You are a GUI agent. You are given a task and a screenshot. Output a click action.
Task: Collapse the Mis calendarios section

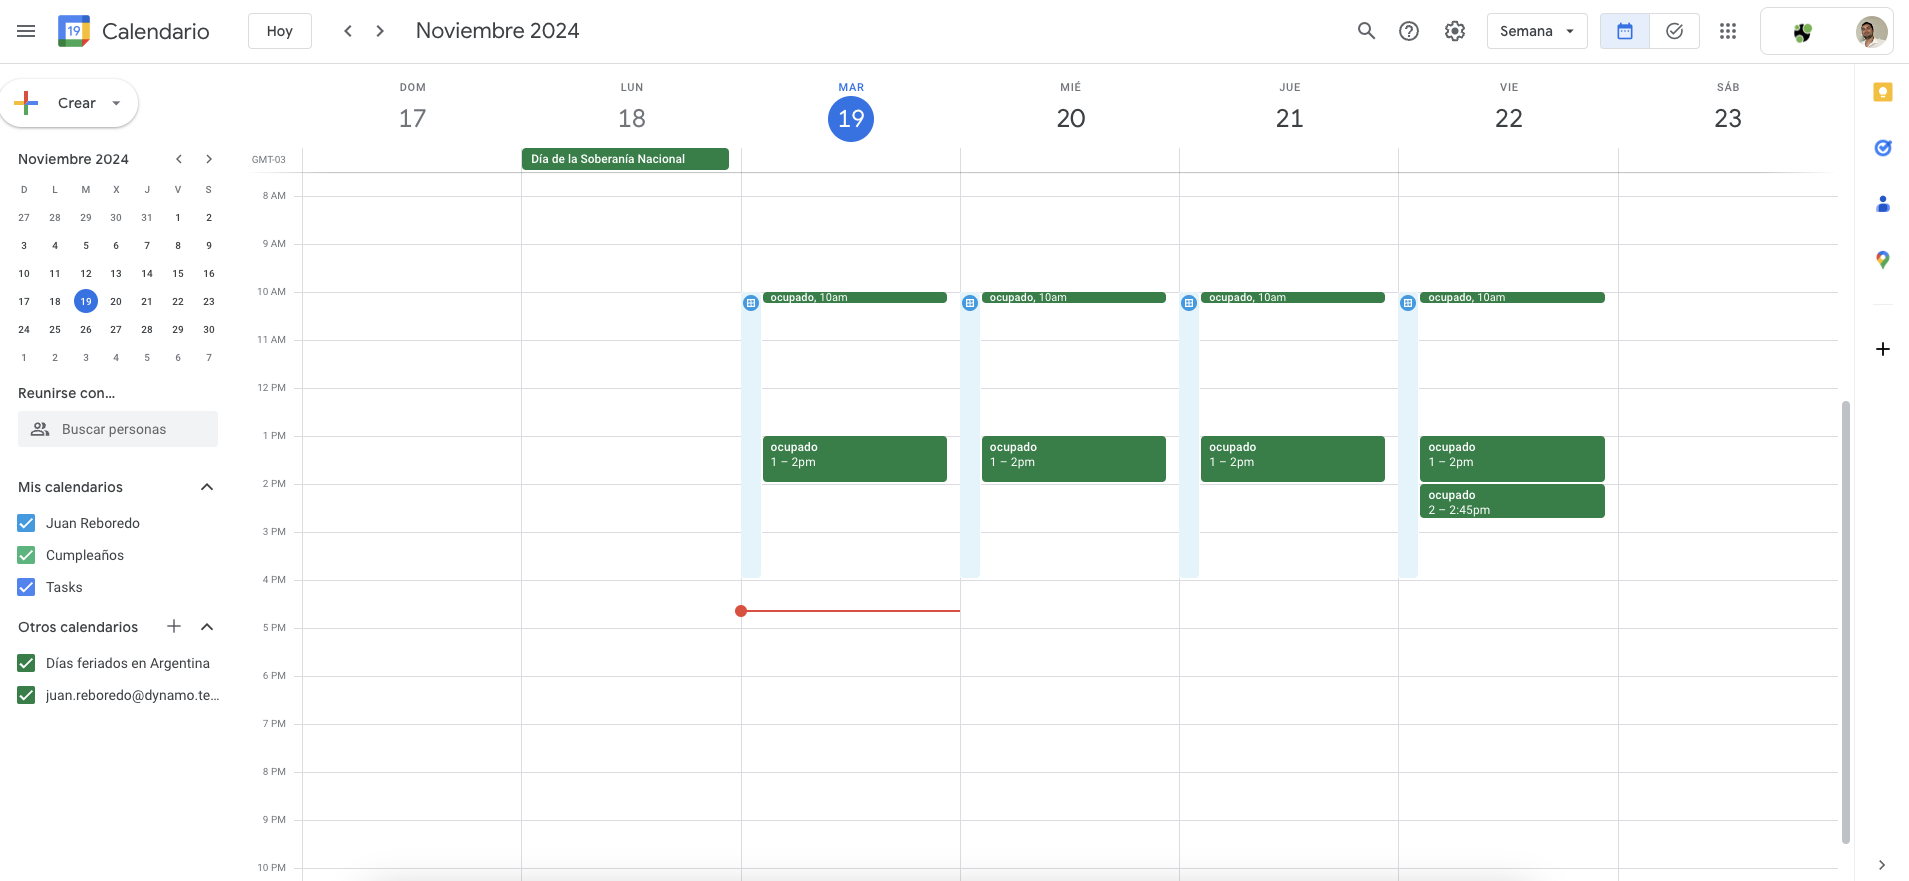(207, 487)
